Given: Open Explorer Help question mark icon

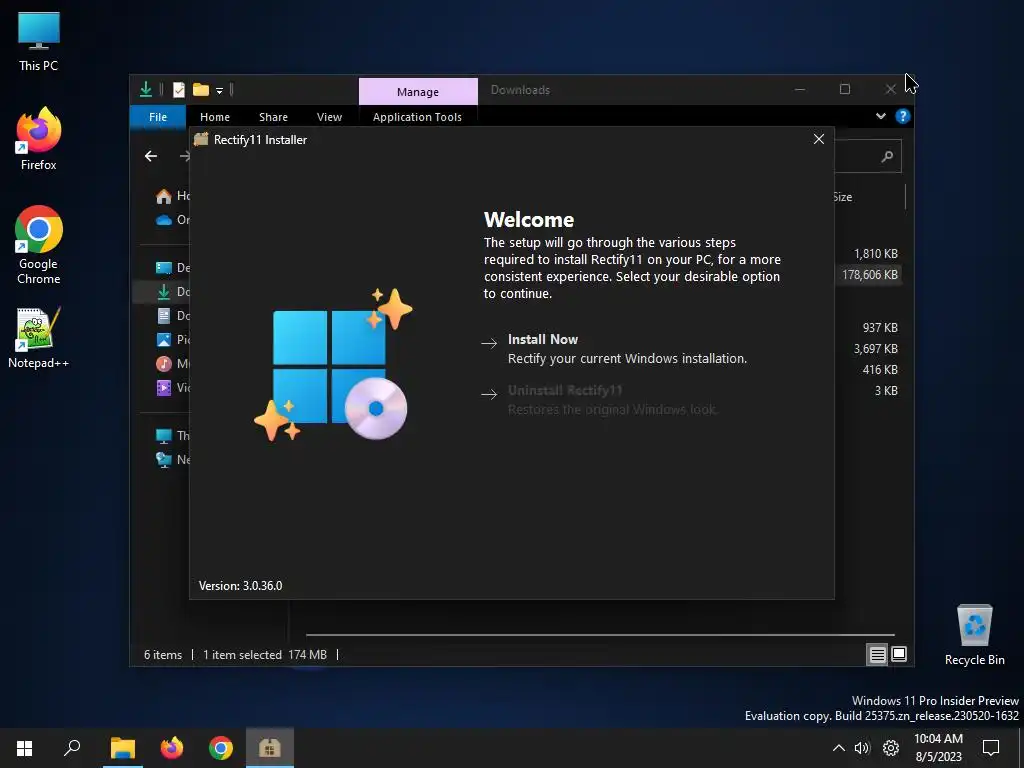Looking at the screenshot, I should click(x=903, y=116).
